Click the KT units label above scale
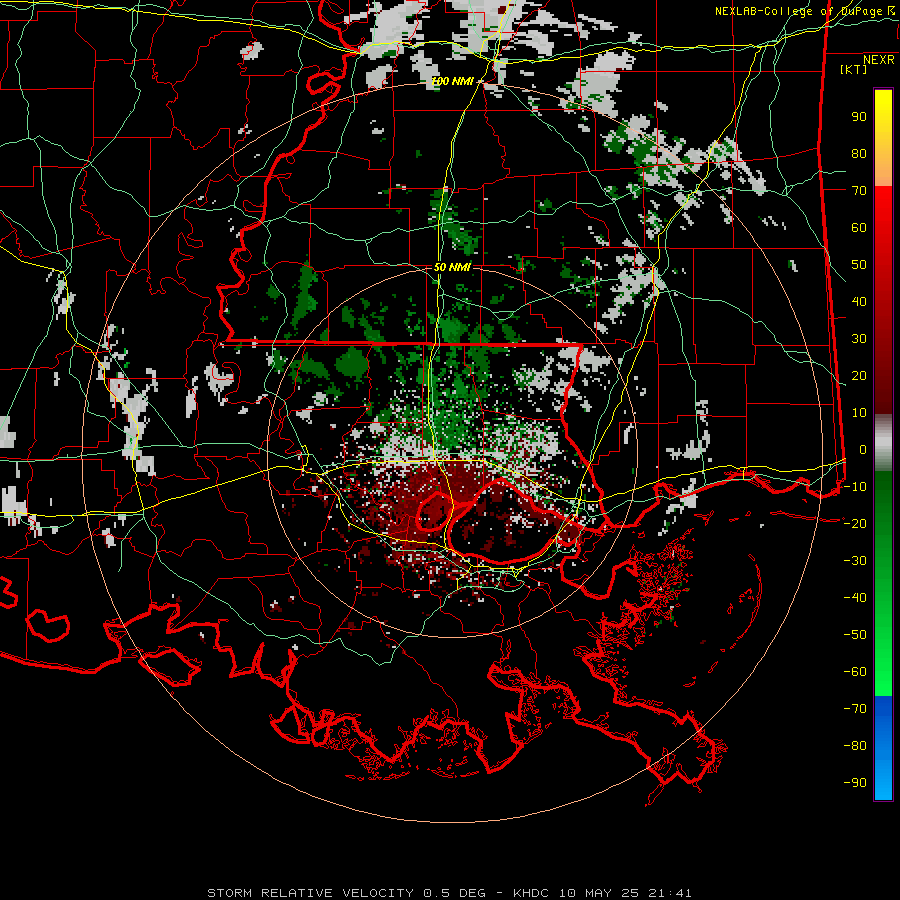This screenshot has height=900, width=900. tap(854, 69)
